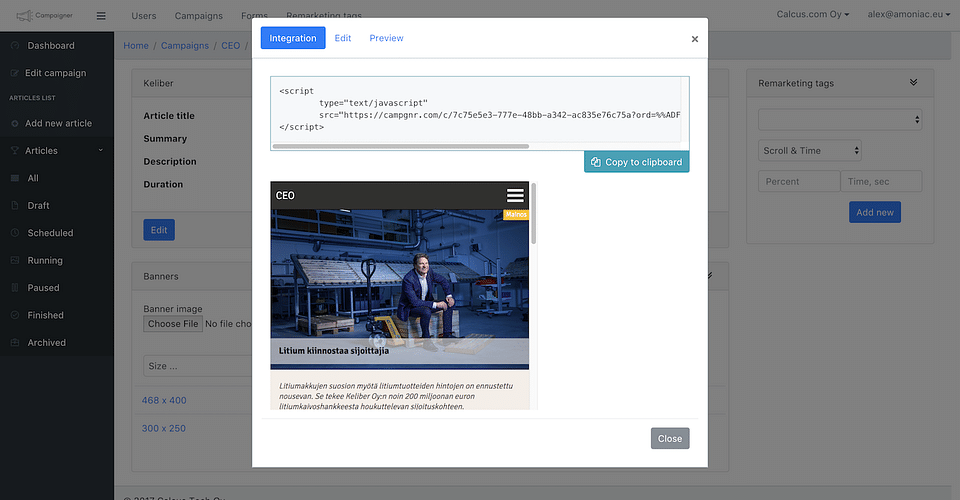Switch to the Integration tab

[x=293, y=38]
